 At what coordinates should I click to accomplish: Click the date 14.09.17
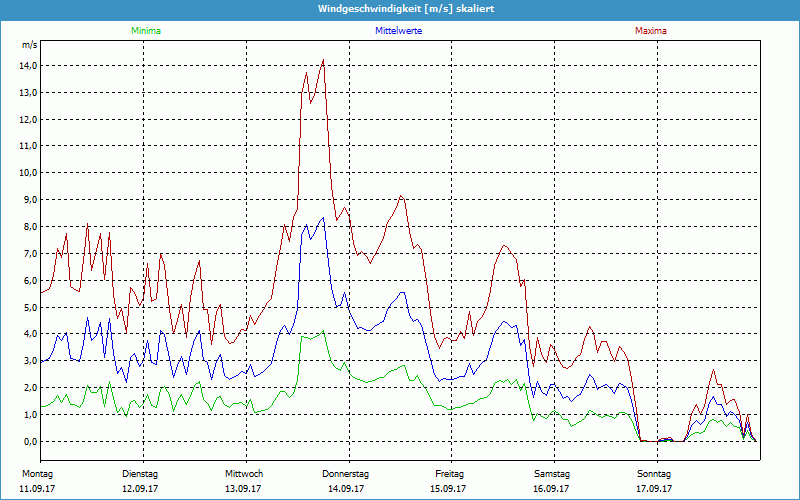click(x=346, y=489)
